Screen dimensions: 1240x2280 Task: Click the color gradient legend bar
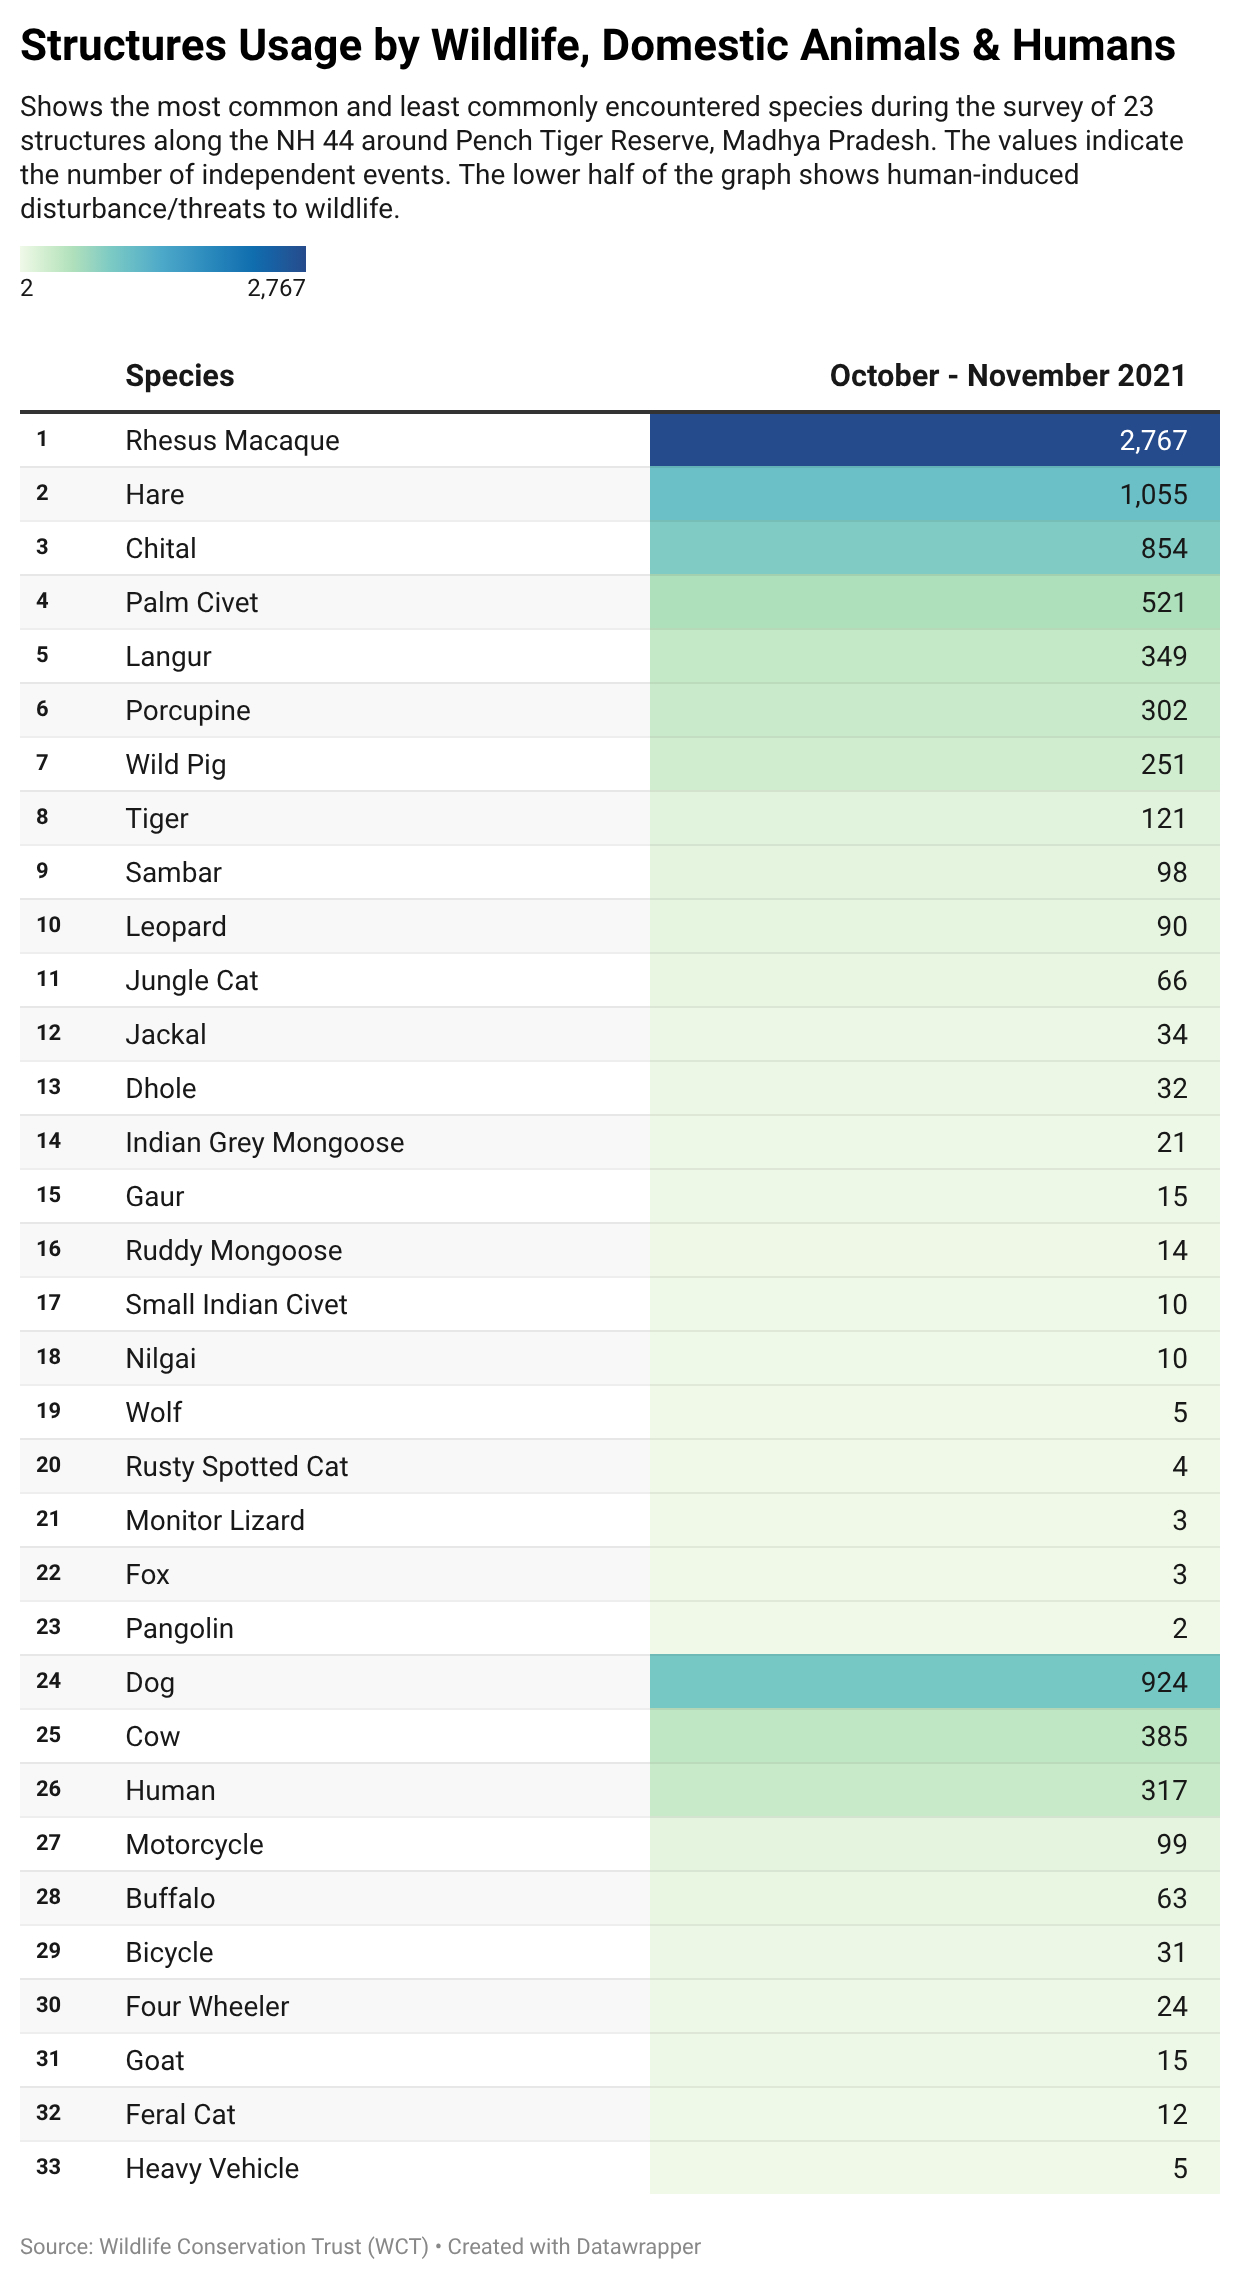coord(163,259)
